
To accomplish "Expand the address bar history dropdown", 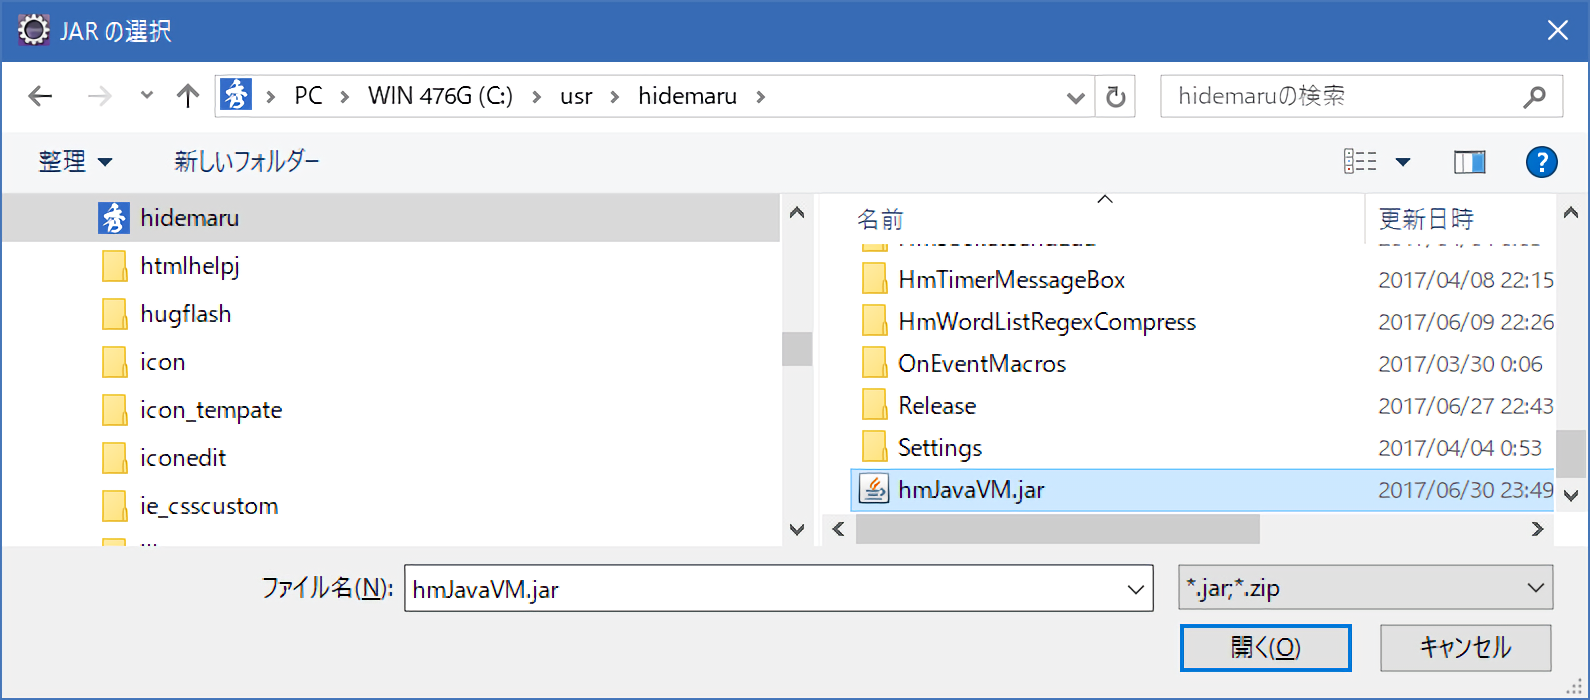I will (x=1076, y=97).
